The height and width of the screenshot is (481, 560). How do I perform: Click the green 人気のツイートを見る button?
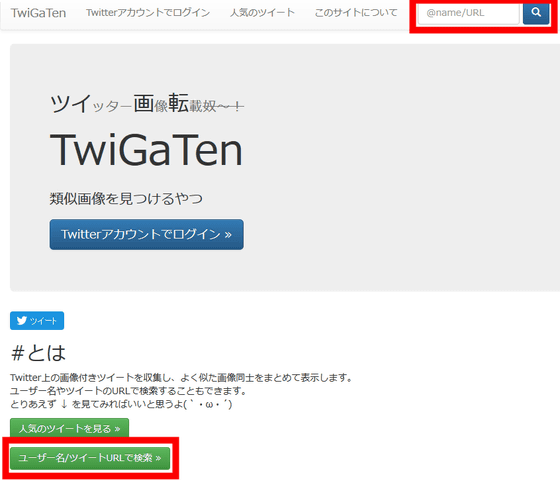point(69,428)
